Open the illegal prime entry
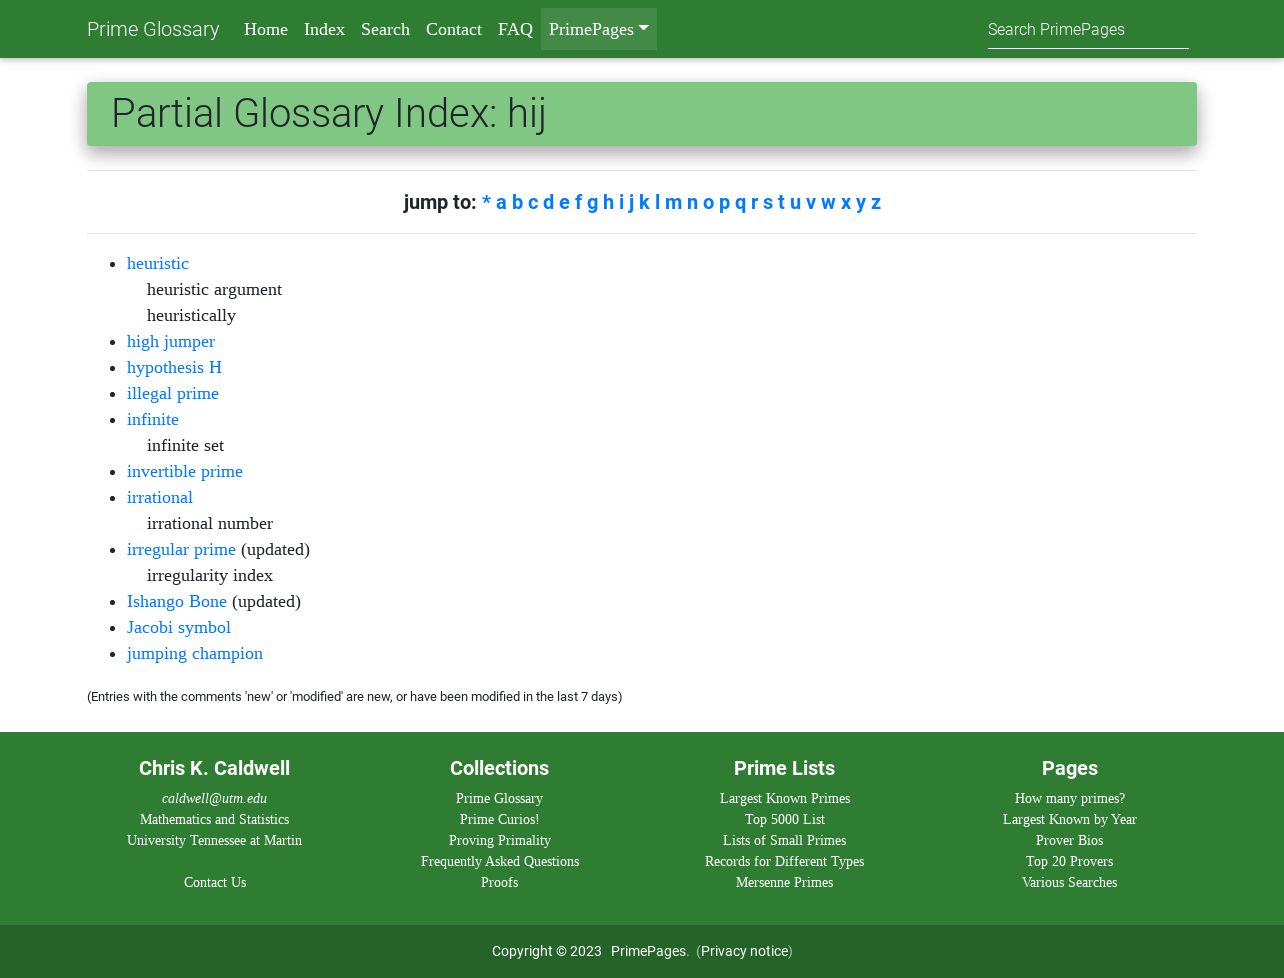Image resolution: width=1284 pixels, height=978 pixels. pos(173,393)
